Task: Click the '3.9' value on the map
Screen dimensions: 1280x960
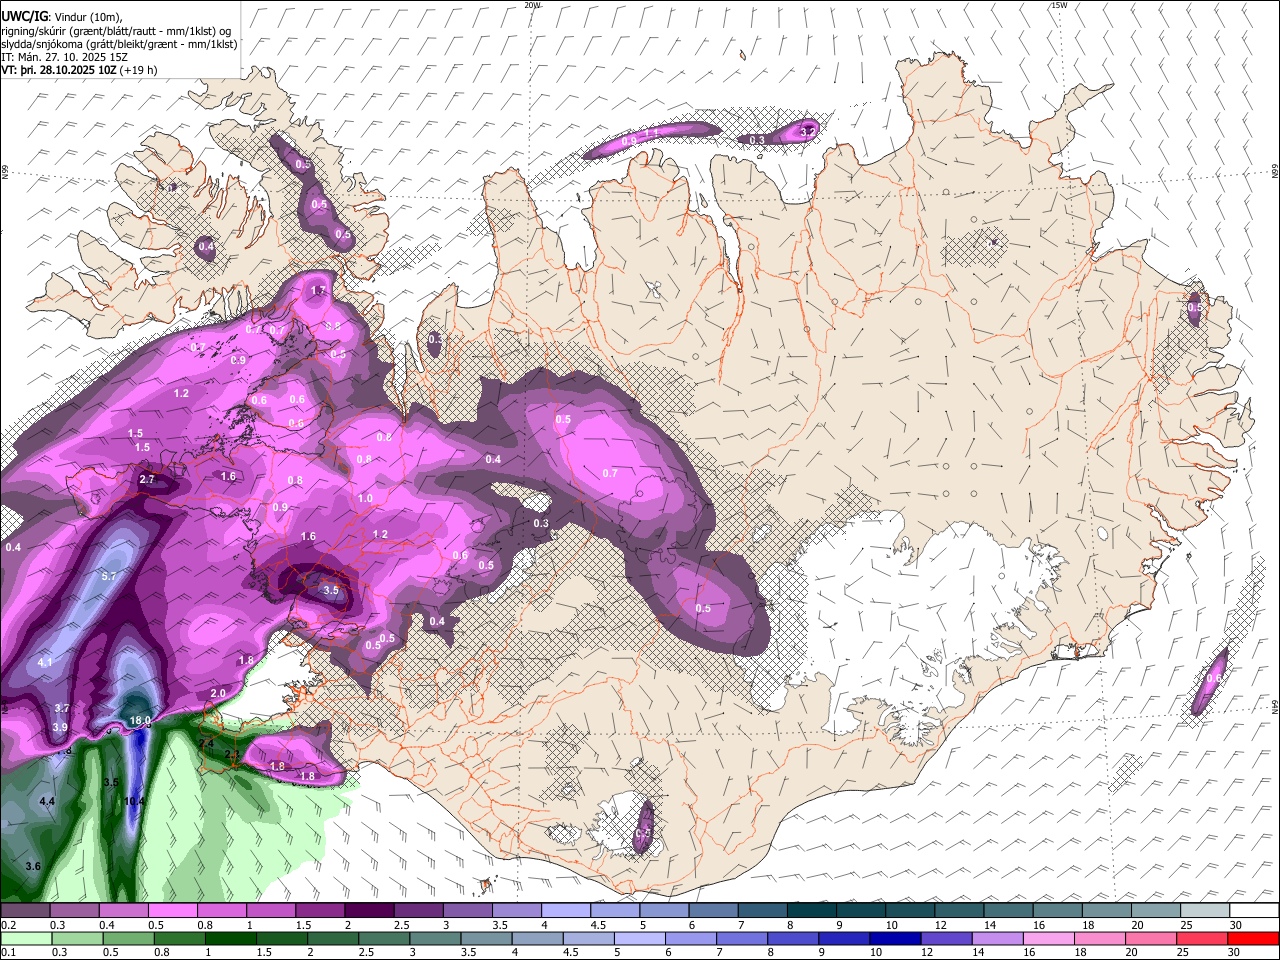Action: coord(60,727)
